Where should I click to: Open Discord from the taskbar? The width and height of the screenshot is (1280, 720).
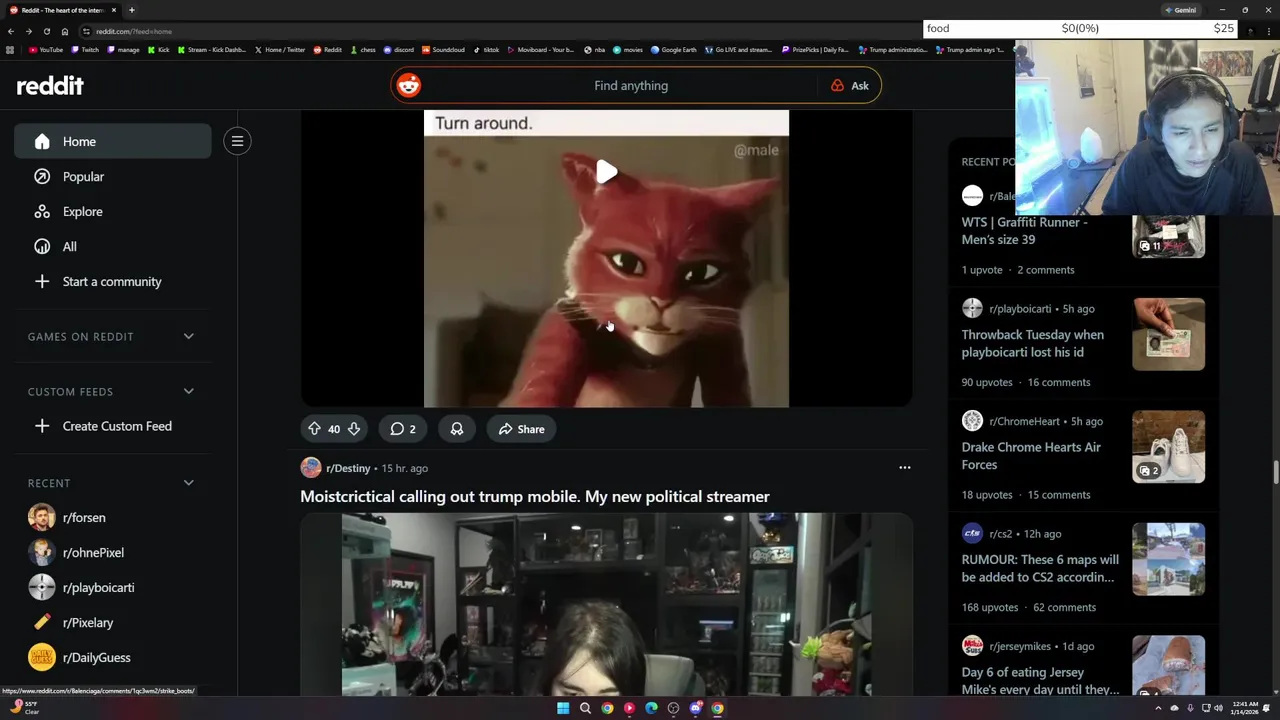click(x=695, y=708)
